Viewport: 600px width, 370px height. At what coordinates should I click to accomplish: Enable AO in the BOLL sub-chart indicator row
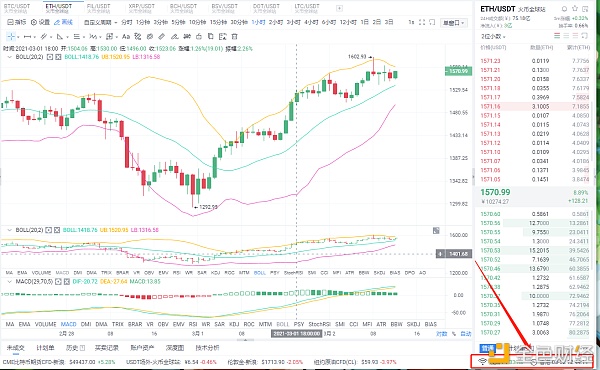(x=422, y=273)
